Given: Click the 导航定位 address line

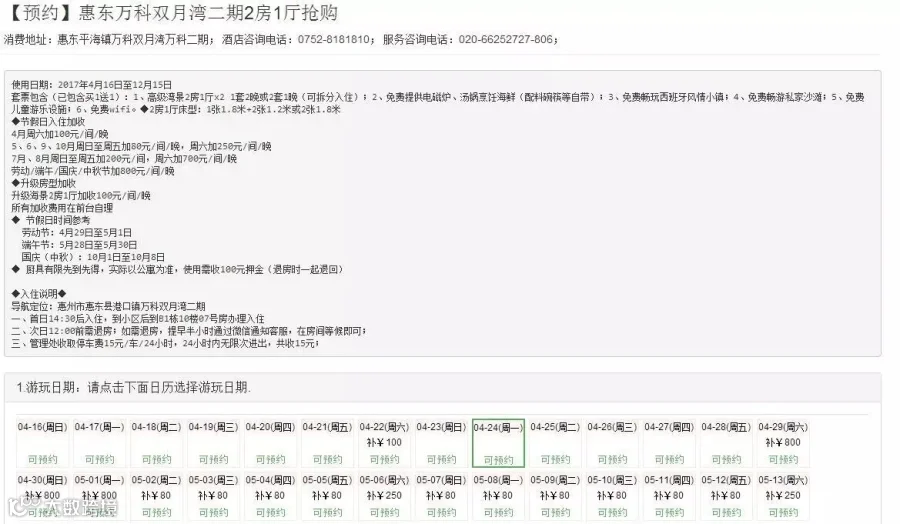Looking at the screenshot, I should tap(108, 306).
